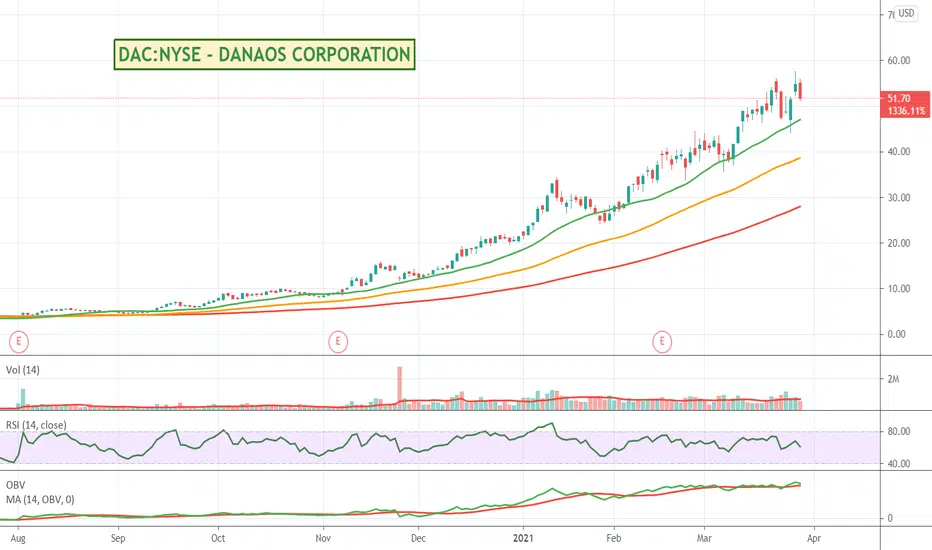932x550 pixels.
Task: Click the 60.00 price axis label
Action: click(899, 61)
